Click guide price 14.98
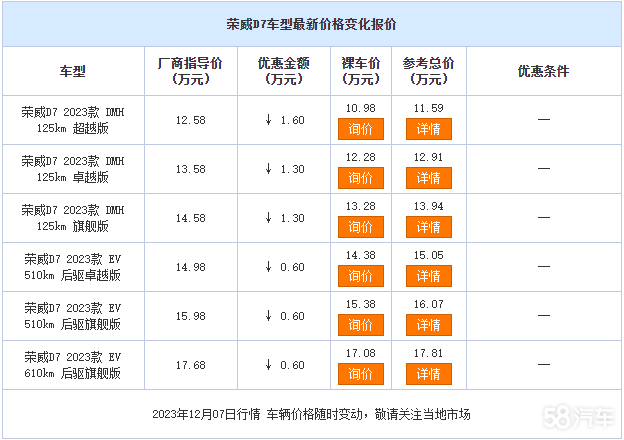Image resolution: width=624 pixels, height=440 pixels. pos(191,267)
